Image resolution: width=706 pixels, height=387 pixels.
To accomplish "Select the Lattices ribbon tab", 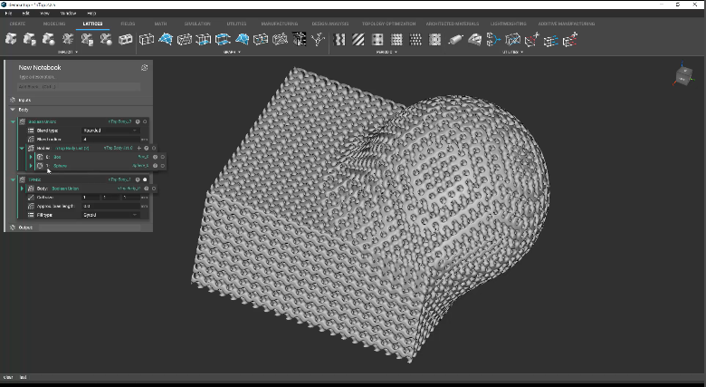I will pos(93,23).
